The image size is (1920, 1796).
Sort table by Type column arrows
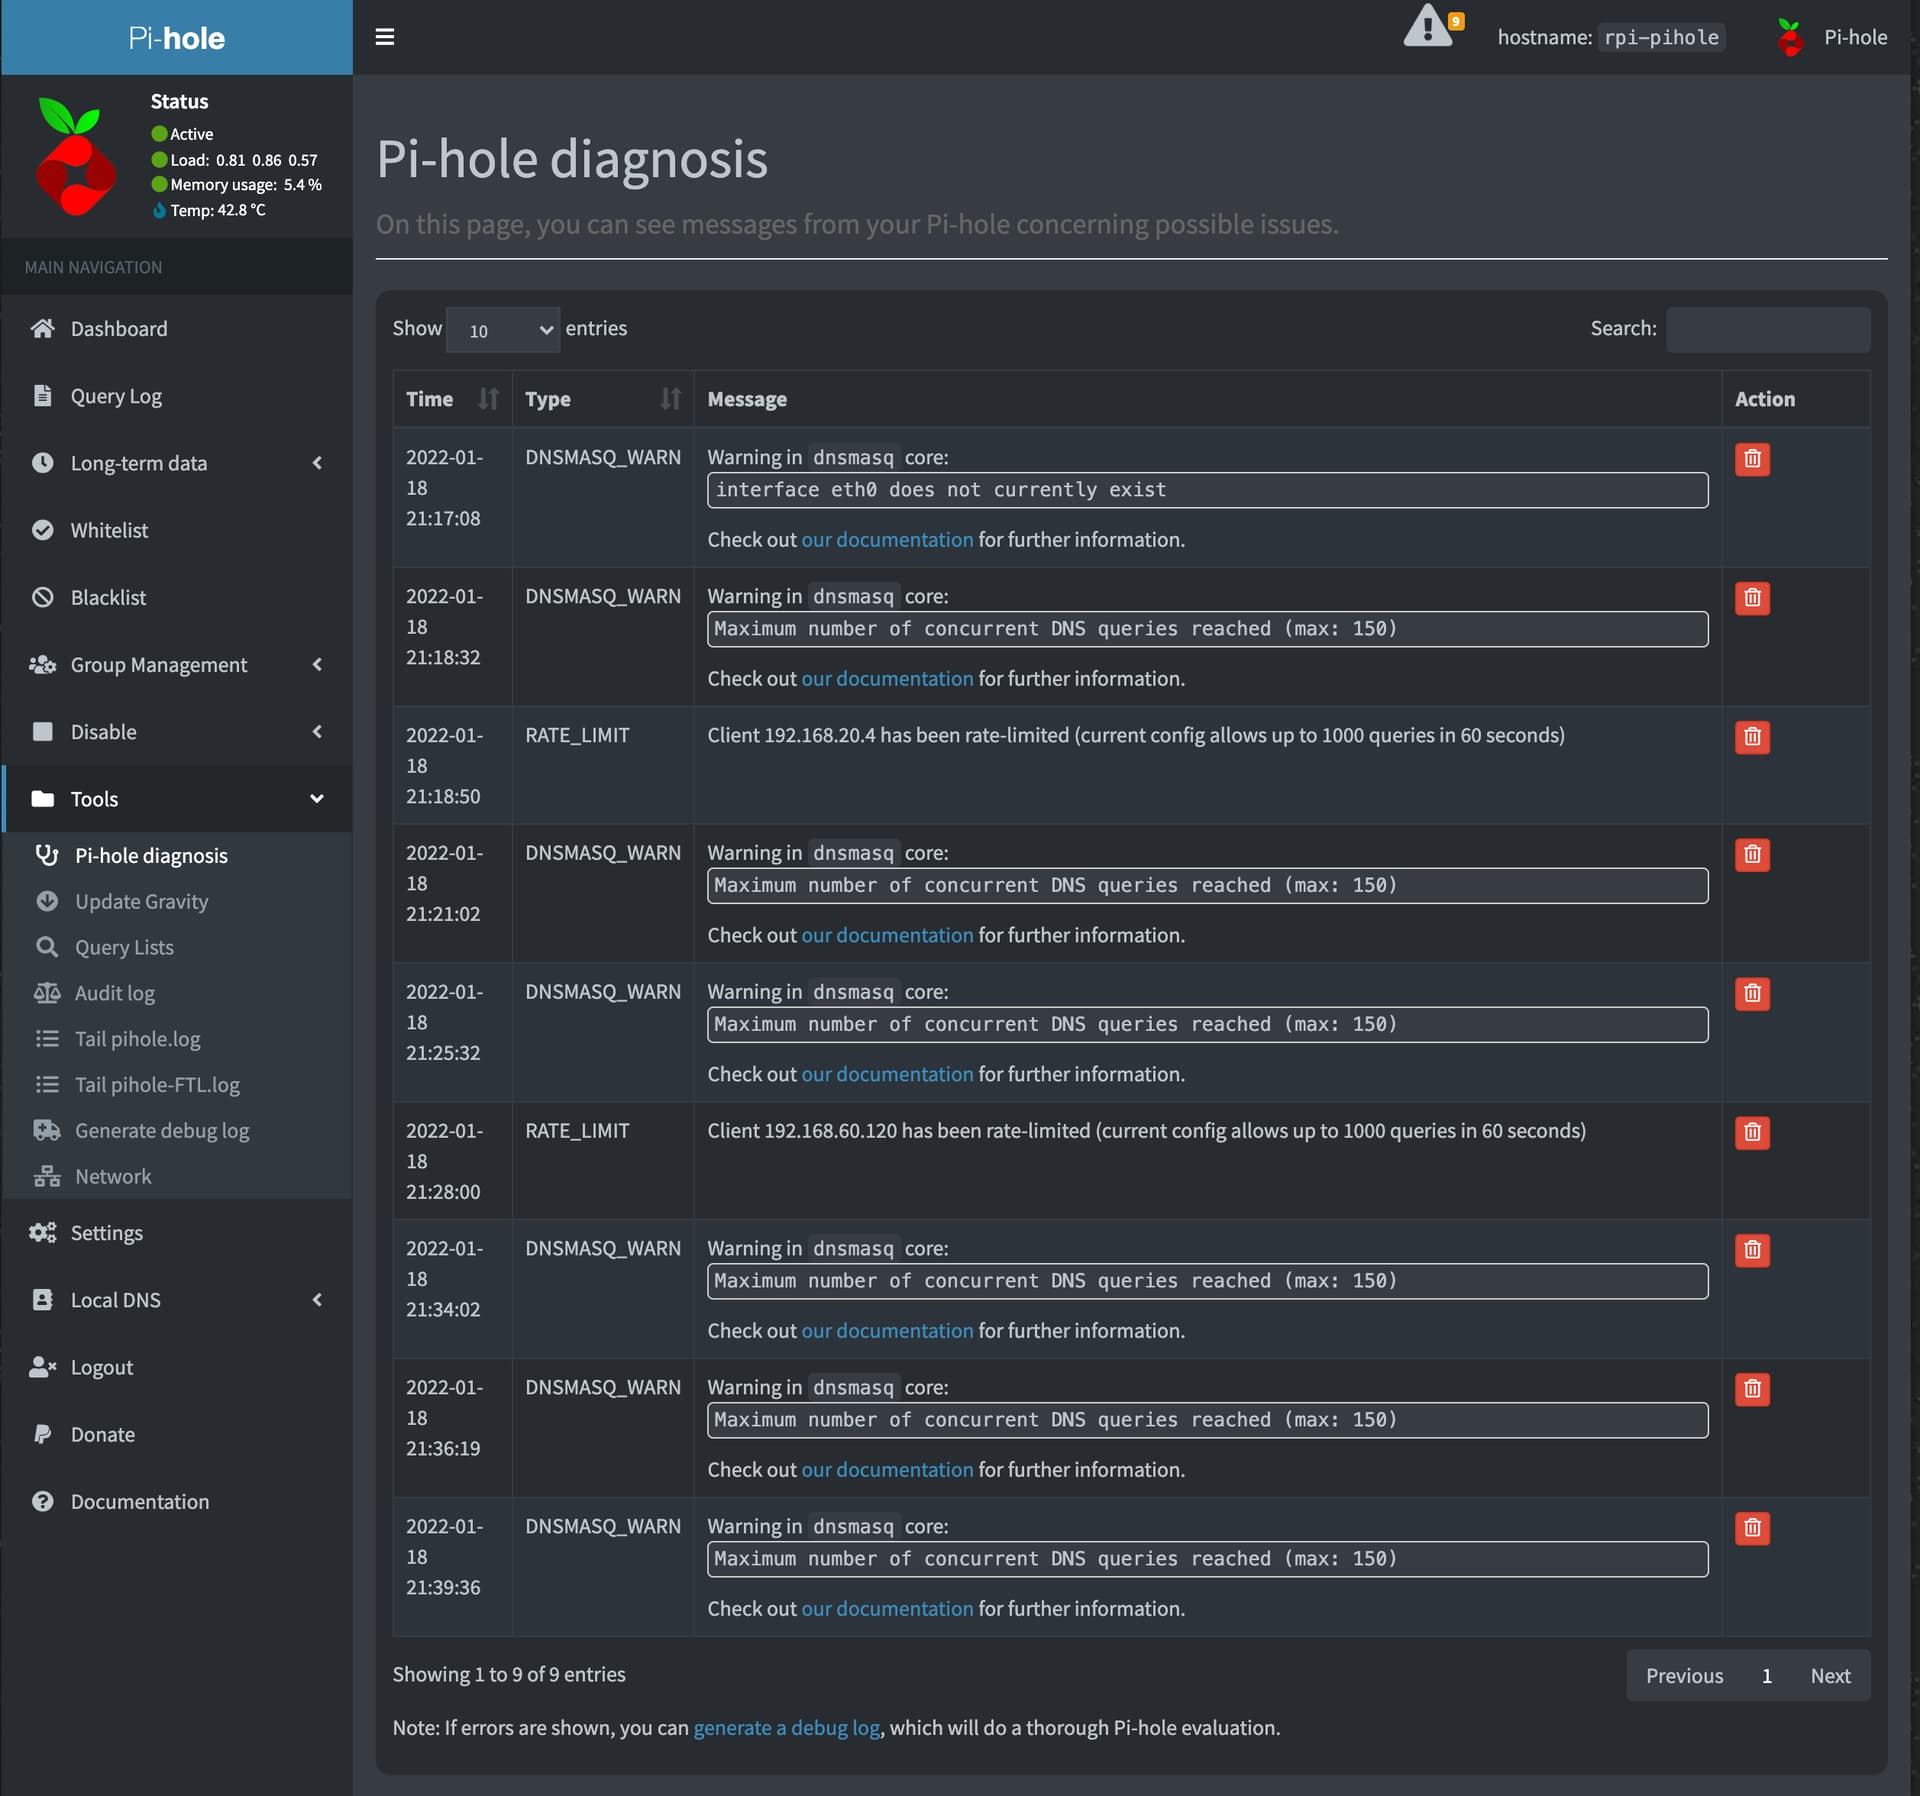coord(670,399)
